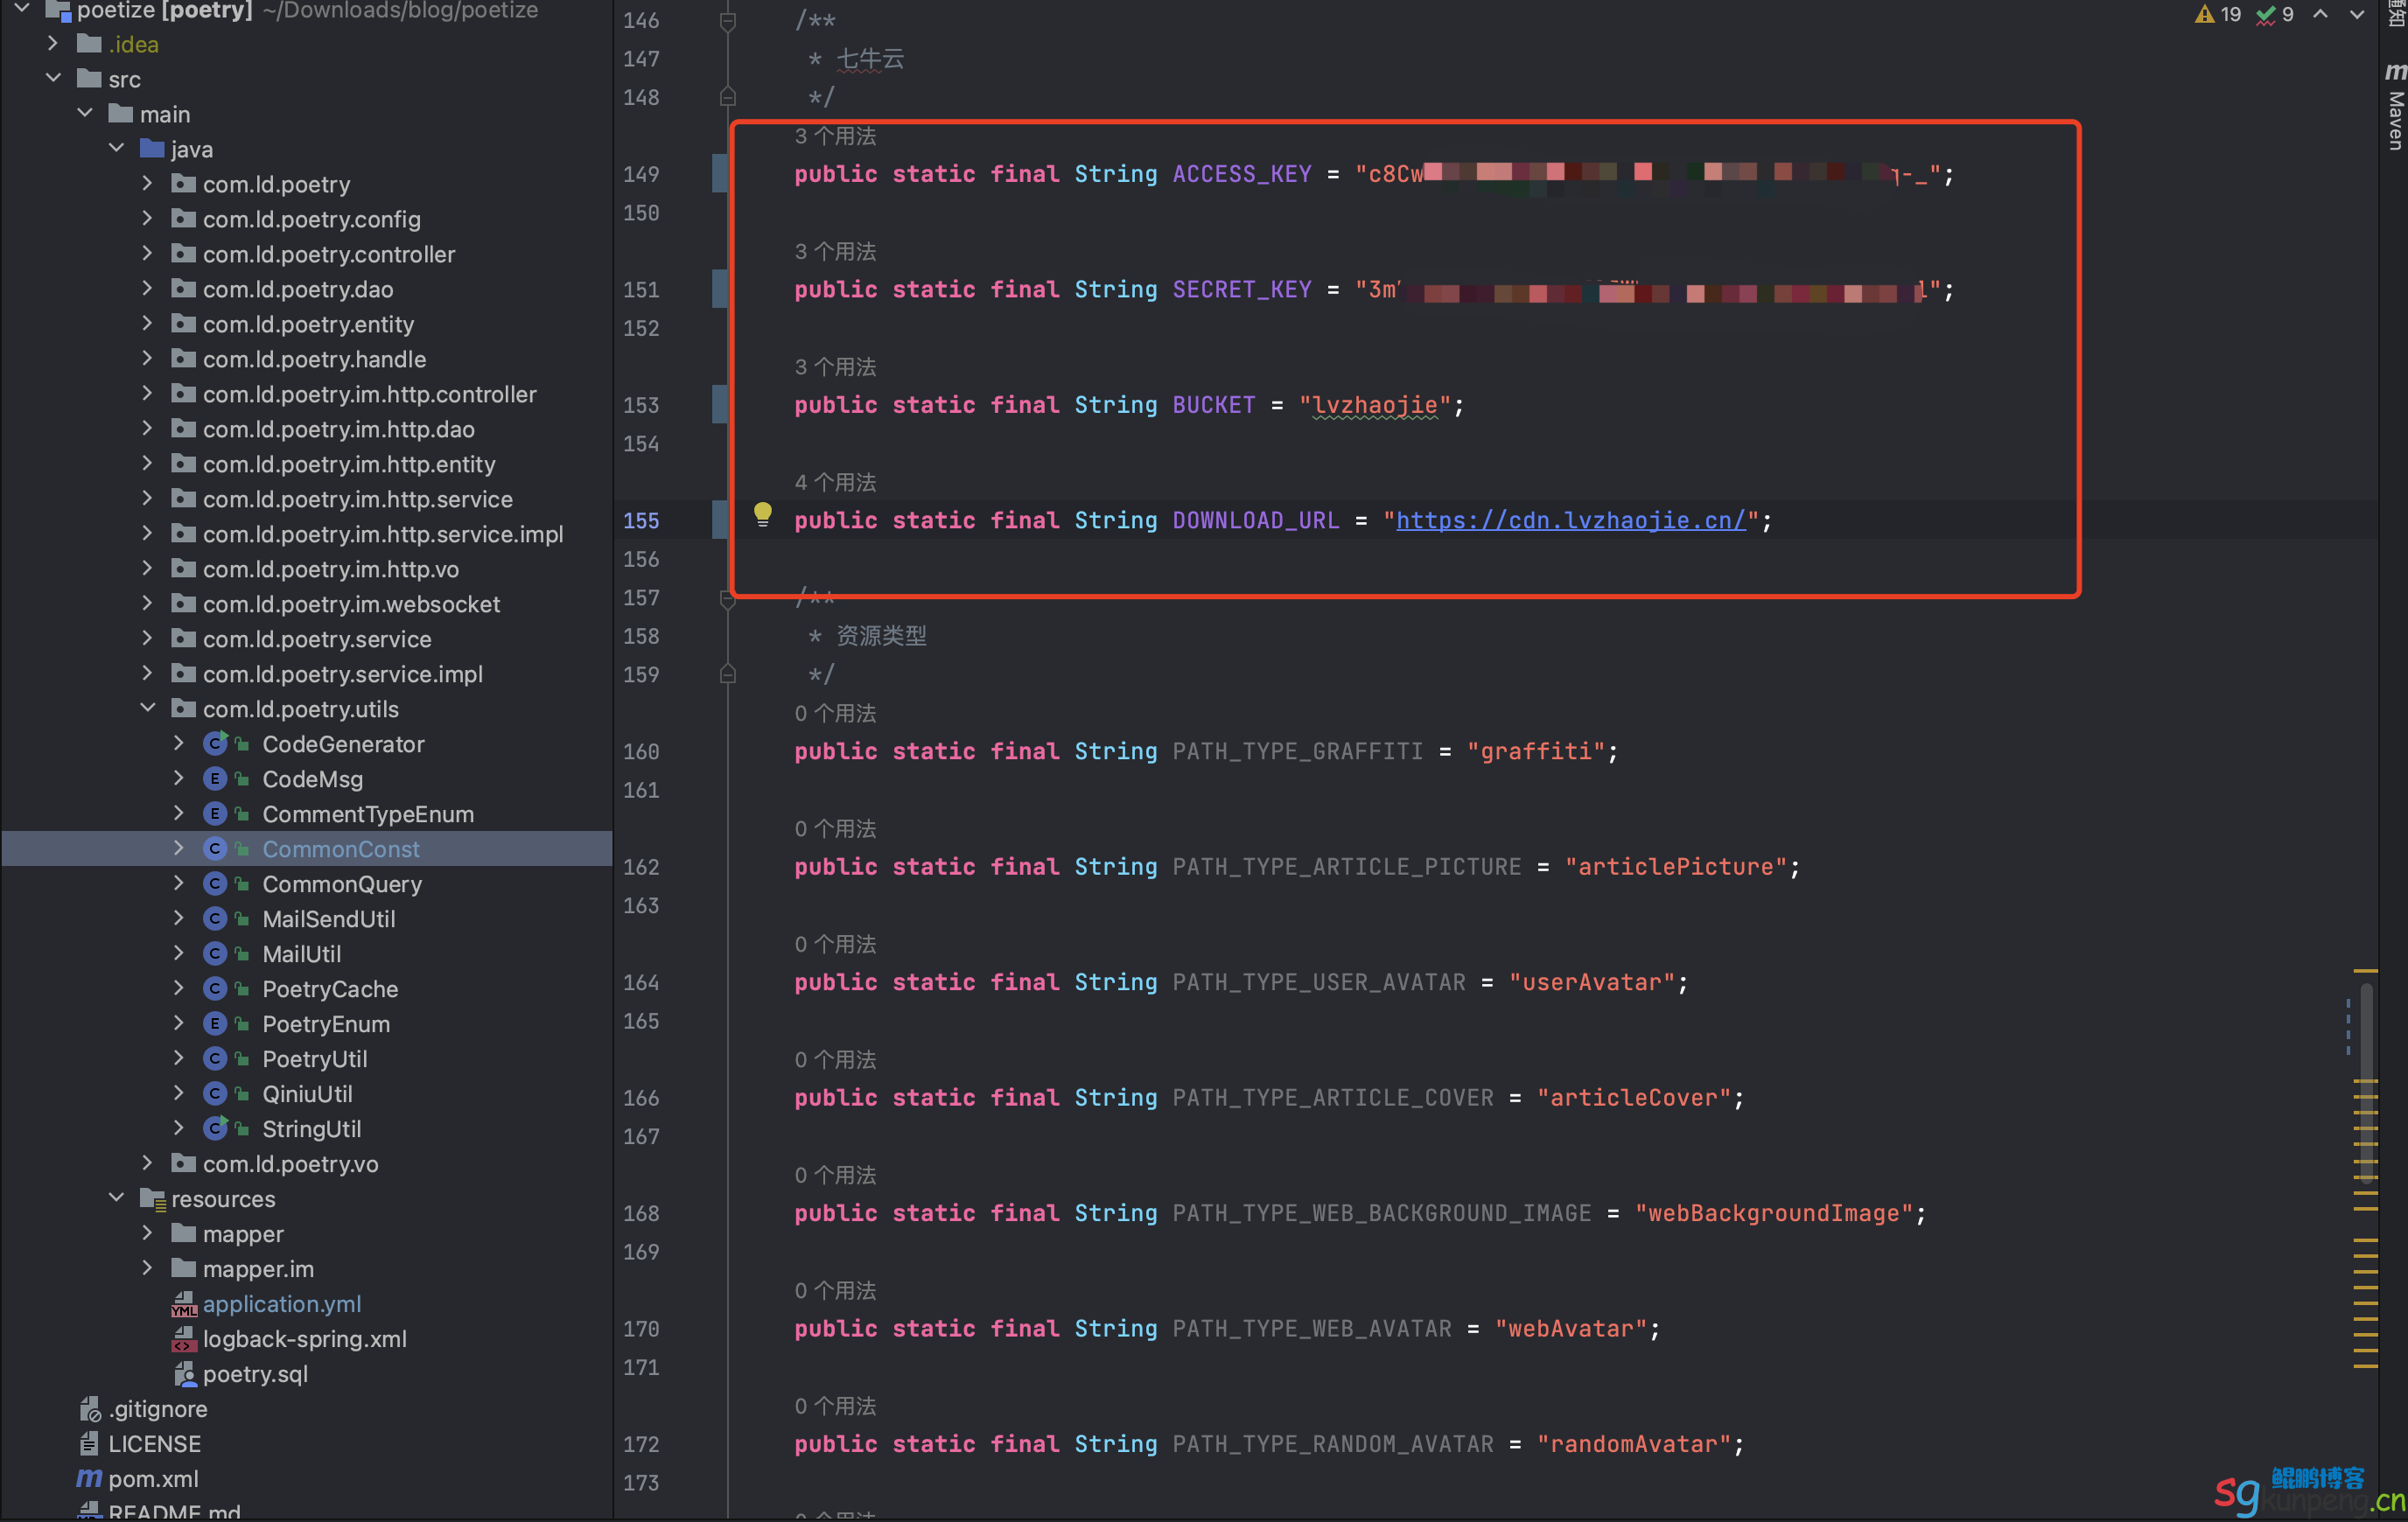Screen dimensions: 2408x1522
Task: Expand the com.ld.poetry.controller package
Action: click(147, 253)
